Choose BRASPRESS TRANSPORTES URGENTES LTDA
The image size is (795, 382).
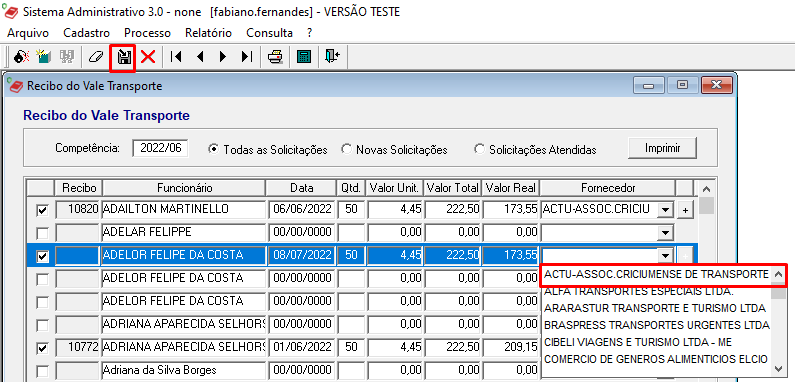[x=656, y=325]
